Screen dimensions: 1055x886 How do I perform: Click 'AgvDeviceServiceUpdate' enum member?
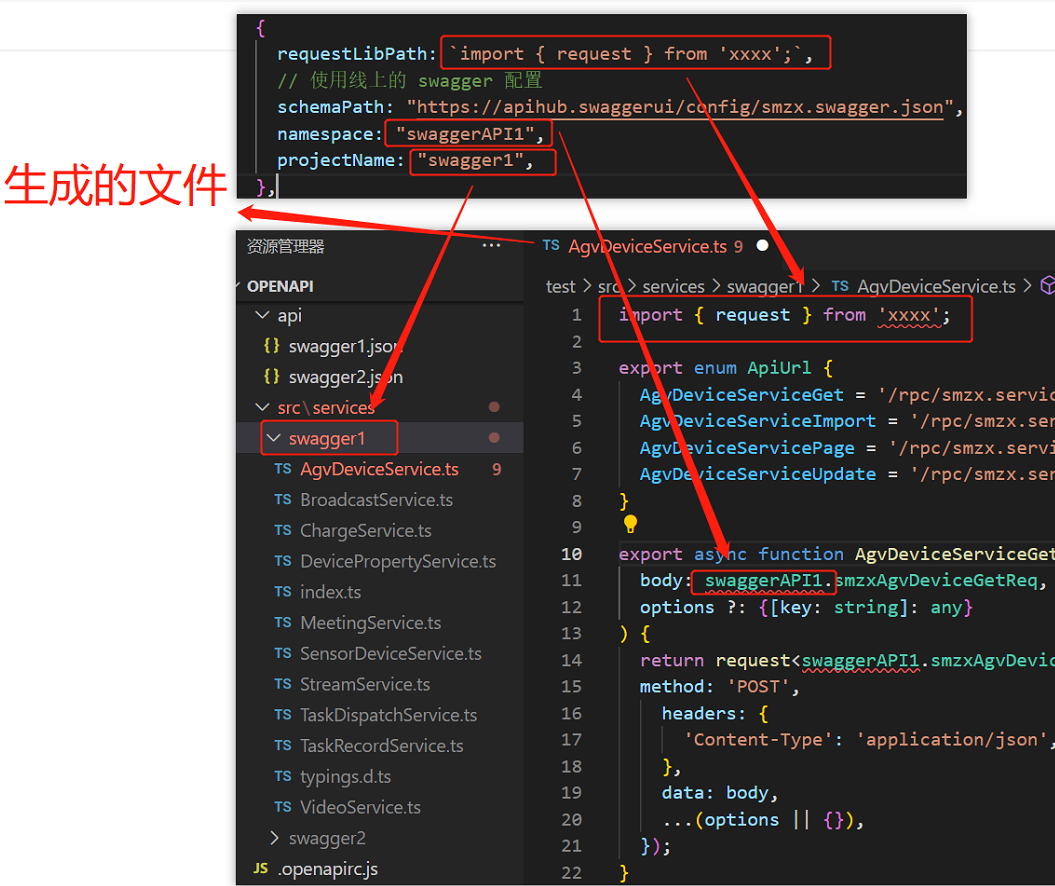(x=758, y=474)
